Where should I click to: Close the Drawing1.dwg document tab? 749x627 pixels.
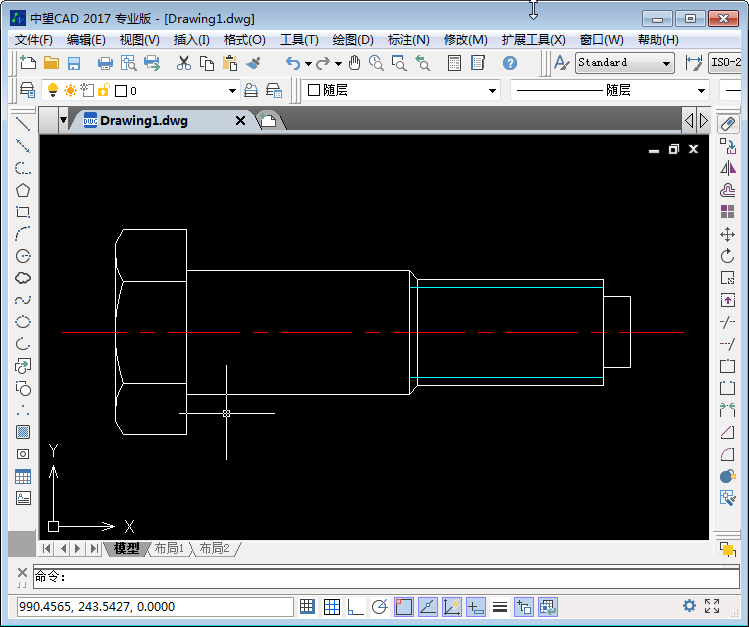pyautogui.click(x=240, y=121)
